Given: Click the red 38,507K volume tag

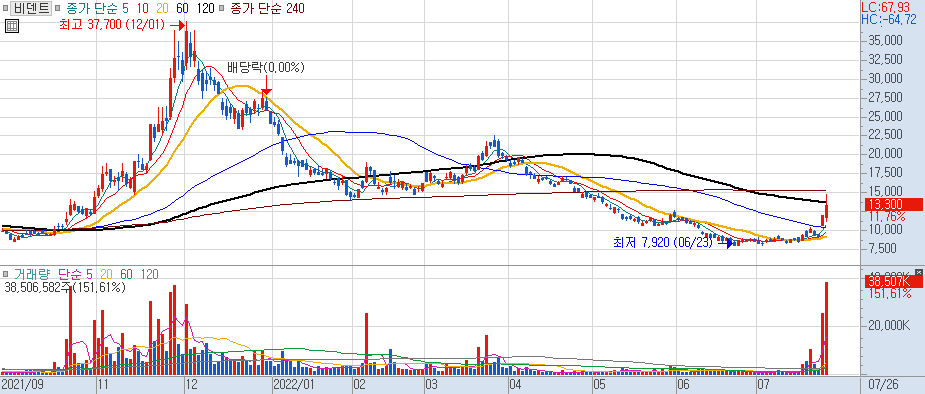Looking at the screenshot, I should 894,281.
